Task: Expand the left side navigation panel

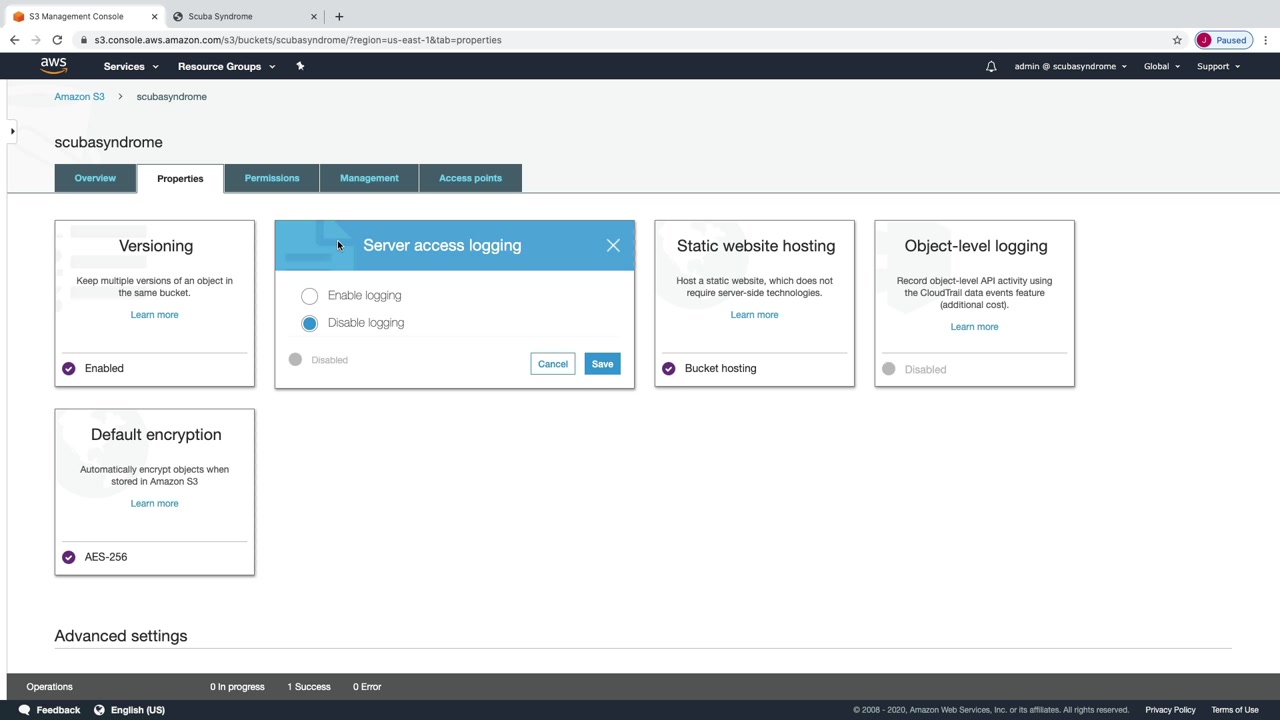Action: coord(12,131)
